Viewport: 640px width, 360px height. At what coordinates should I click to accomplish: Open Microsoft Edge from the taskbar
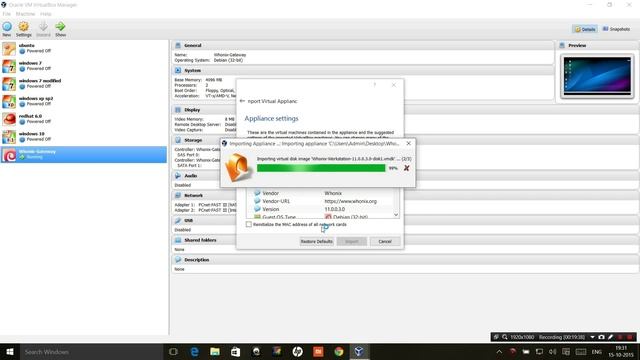[194, 351]
